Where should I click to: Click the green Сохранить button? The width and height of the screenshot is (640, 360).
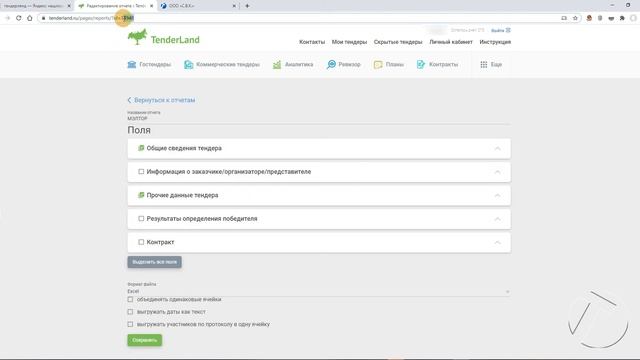coord(144,340)
